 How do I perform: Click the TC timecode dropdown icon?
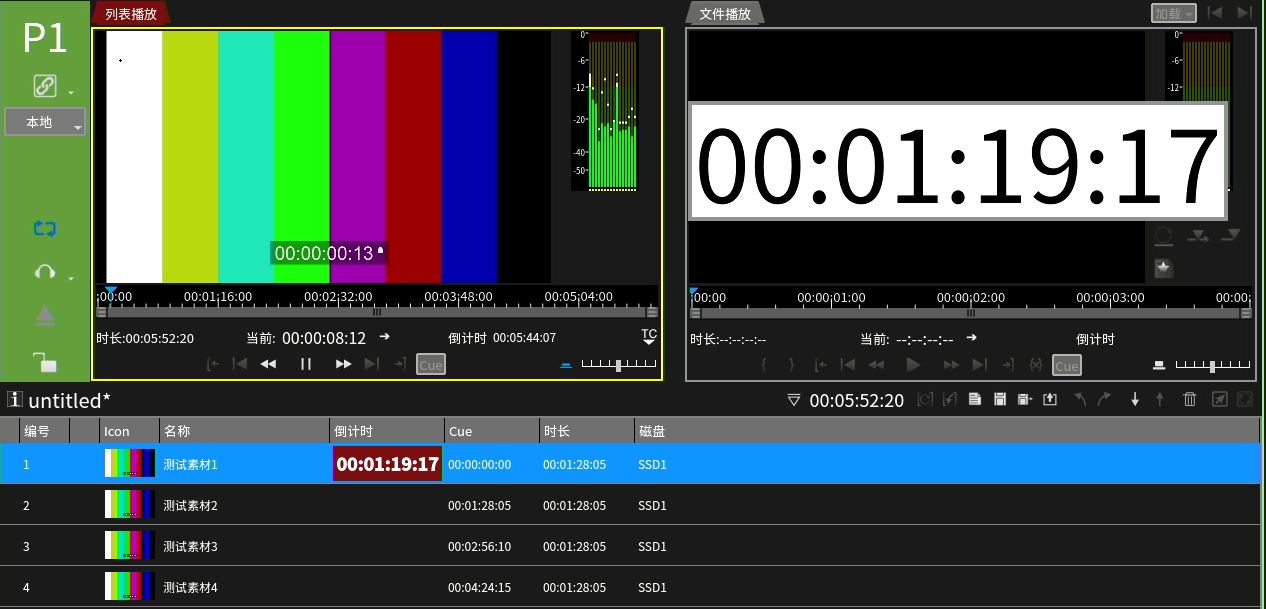coord(649,336)
